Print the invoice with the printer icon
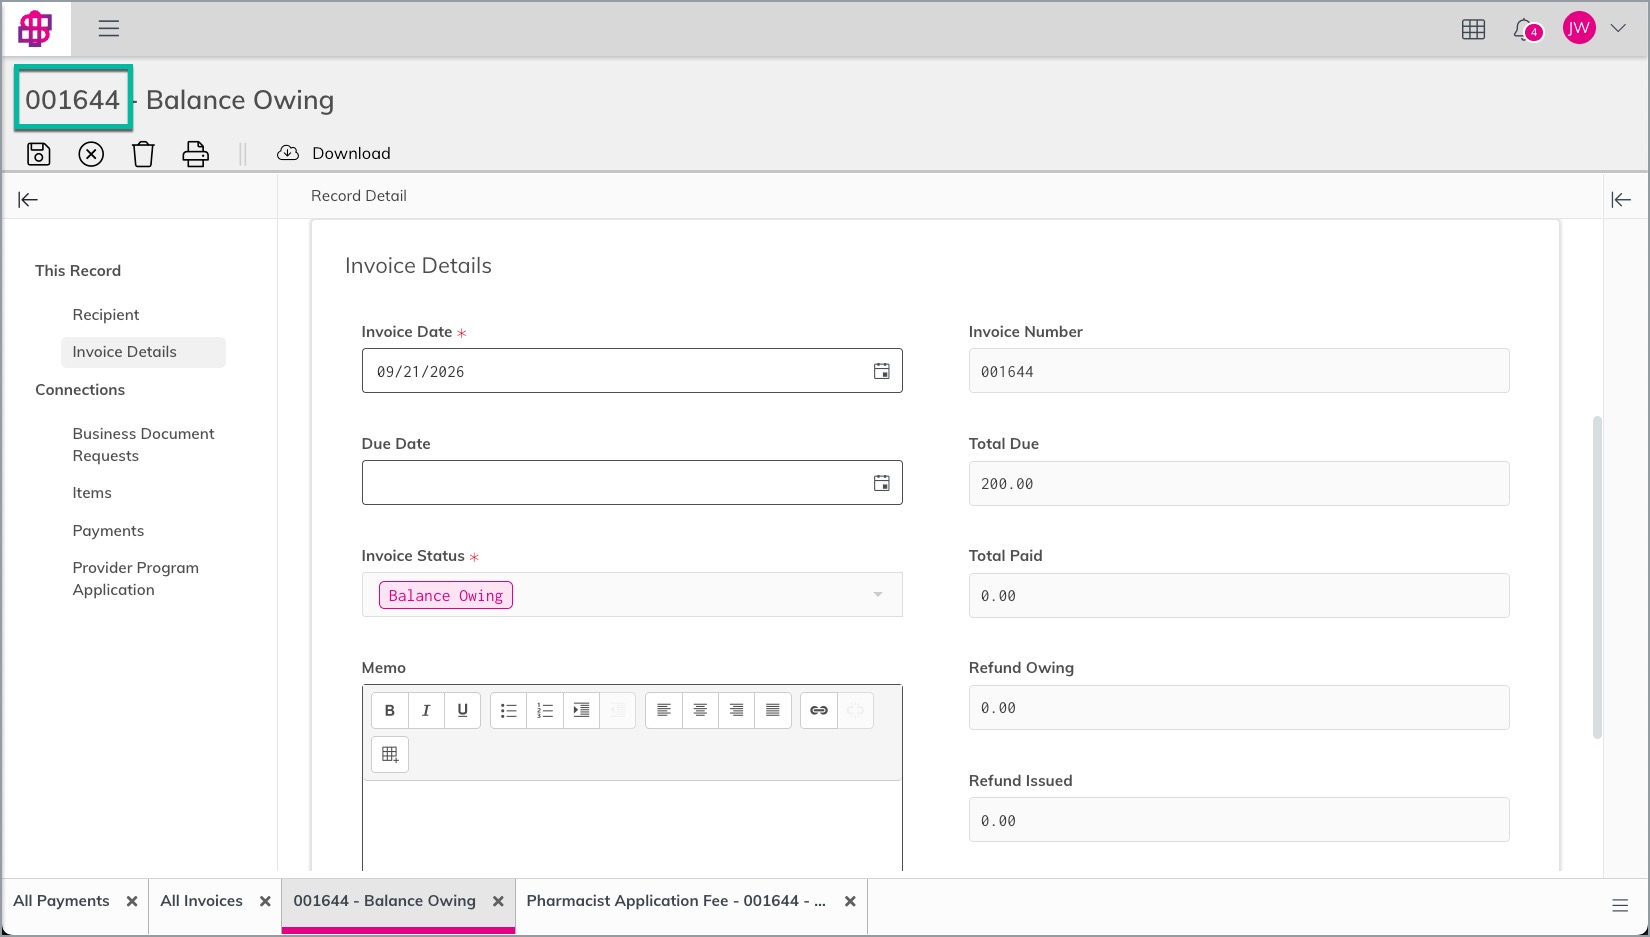 click(x=196, y=154)
